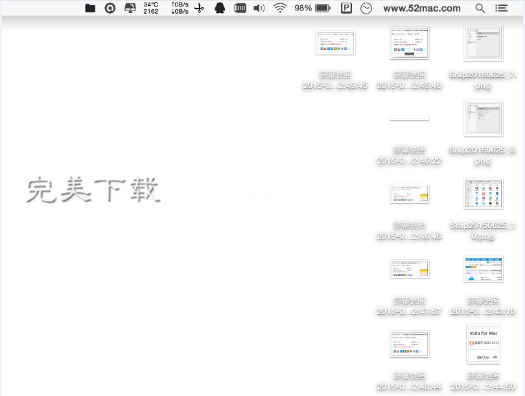Select the Snip20150625_8.png file thumbnail

click(483, 118)
